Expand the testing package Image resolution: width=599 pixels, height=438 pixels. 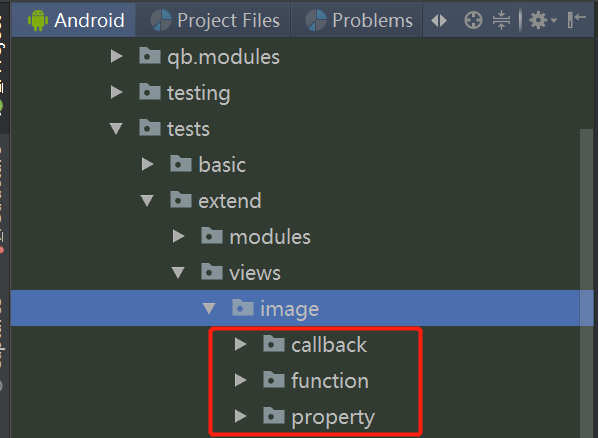[116, 92]
